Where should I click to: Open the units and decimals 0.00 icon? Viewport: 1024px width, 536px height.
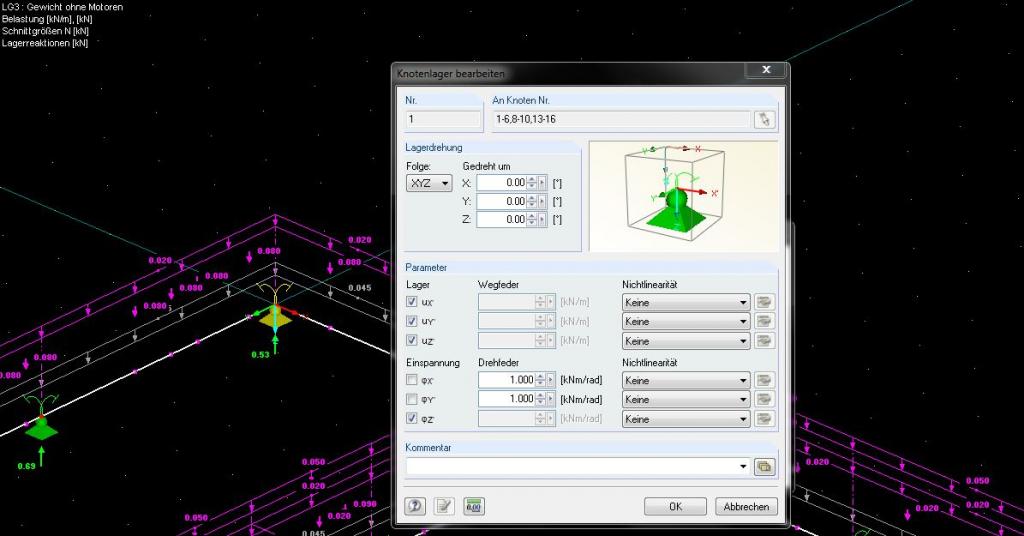(x=474, y=506)
